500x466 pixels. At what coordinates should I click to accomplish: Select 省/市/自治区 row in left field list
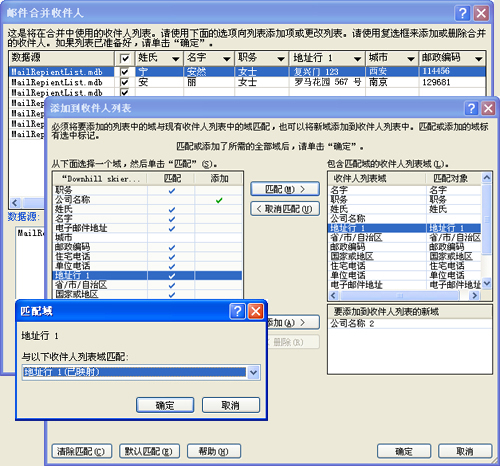(148, 285)
